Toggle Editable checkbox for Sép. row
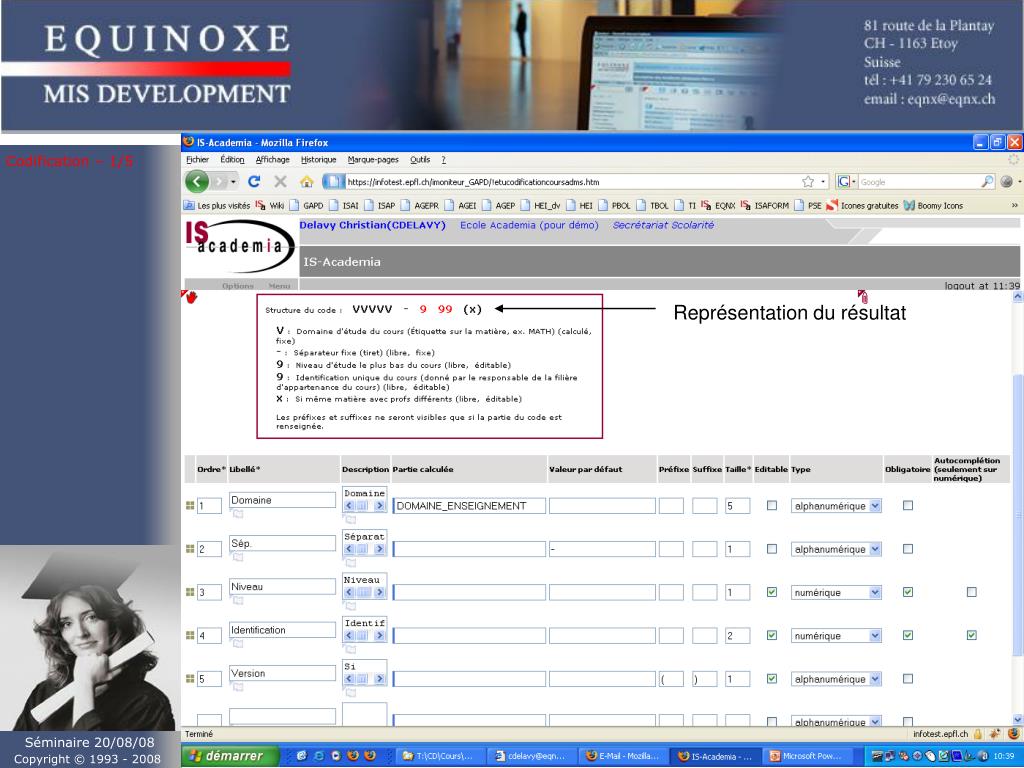 [772, 549]
